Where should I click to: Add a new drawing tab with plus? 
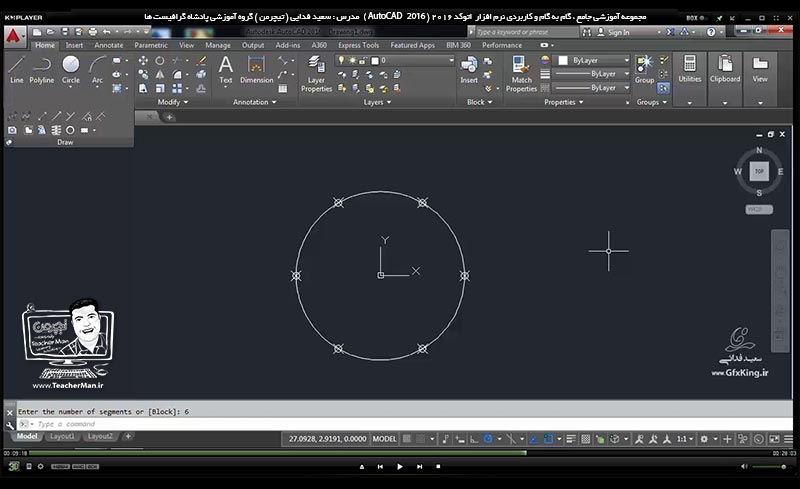click(169, 117)
